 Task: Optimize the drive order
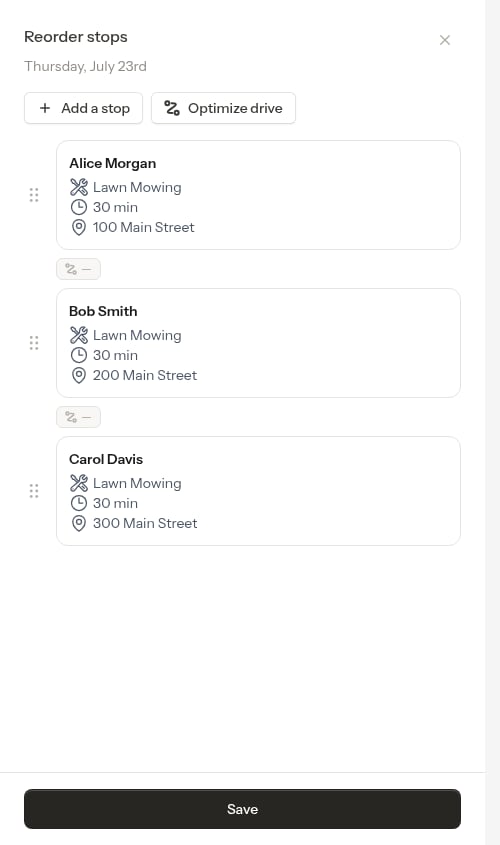(x=223, y=108)
